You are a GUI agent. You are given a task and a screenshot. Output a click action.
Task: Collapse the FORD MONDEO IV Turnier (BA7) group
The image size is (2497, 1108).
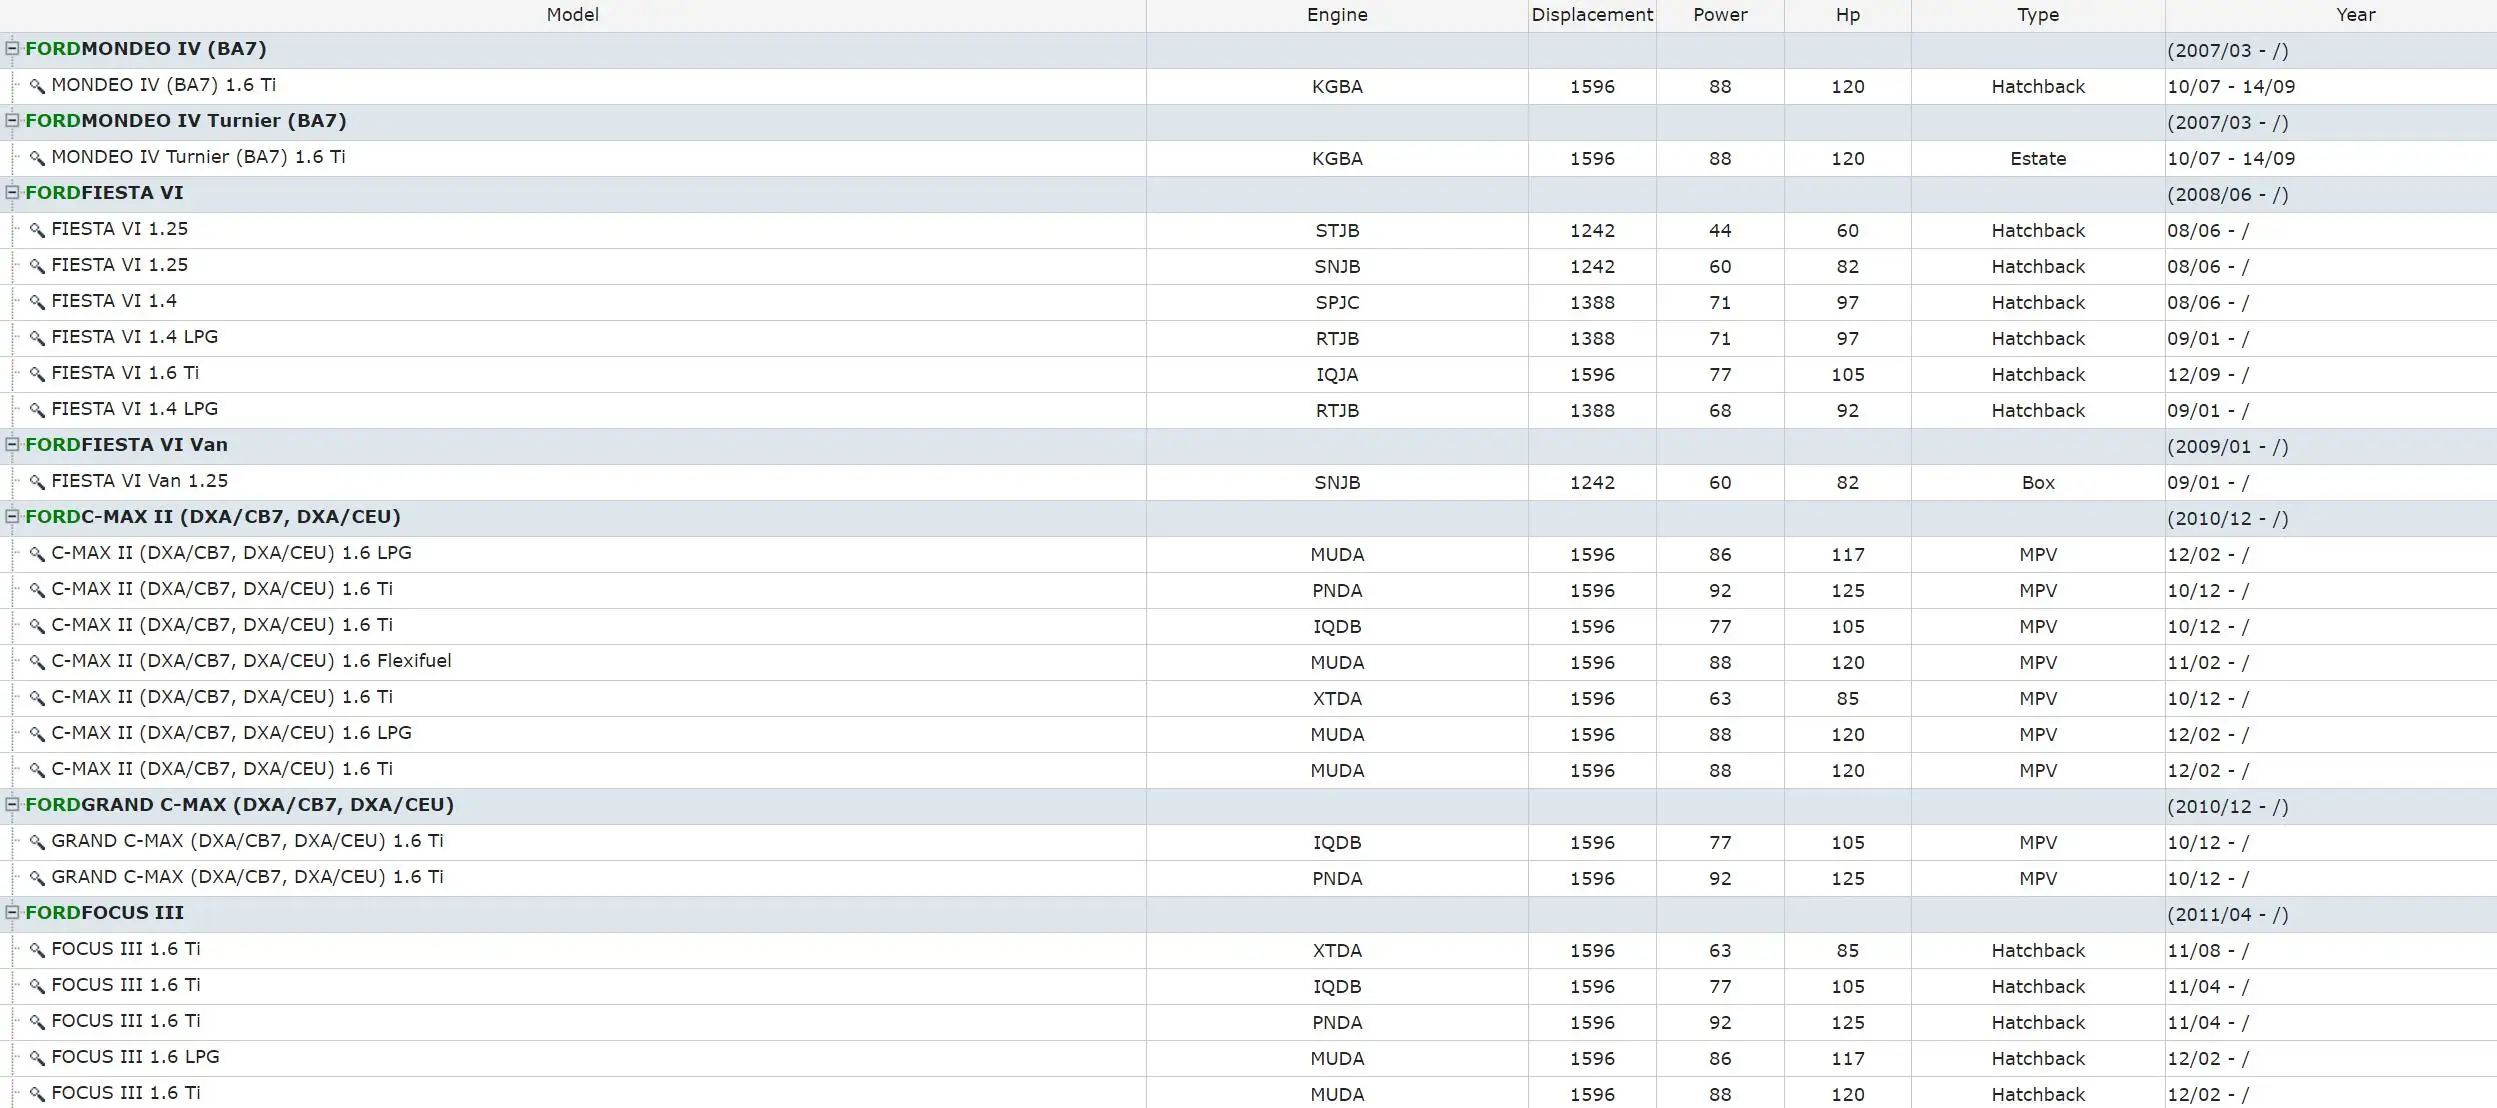tap(13, 120)
